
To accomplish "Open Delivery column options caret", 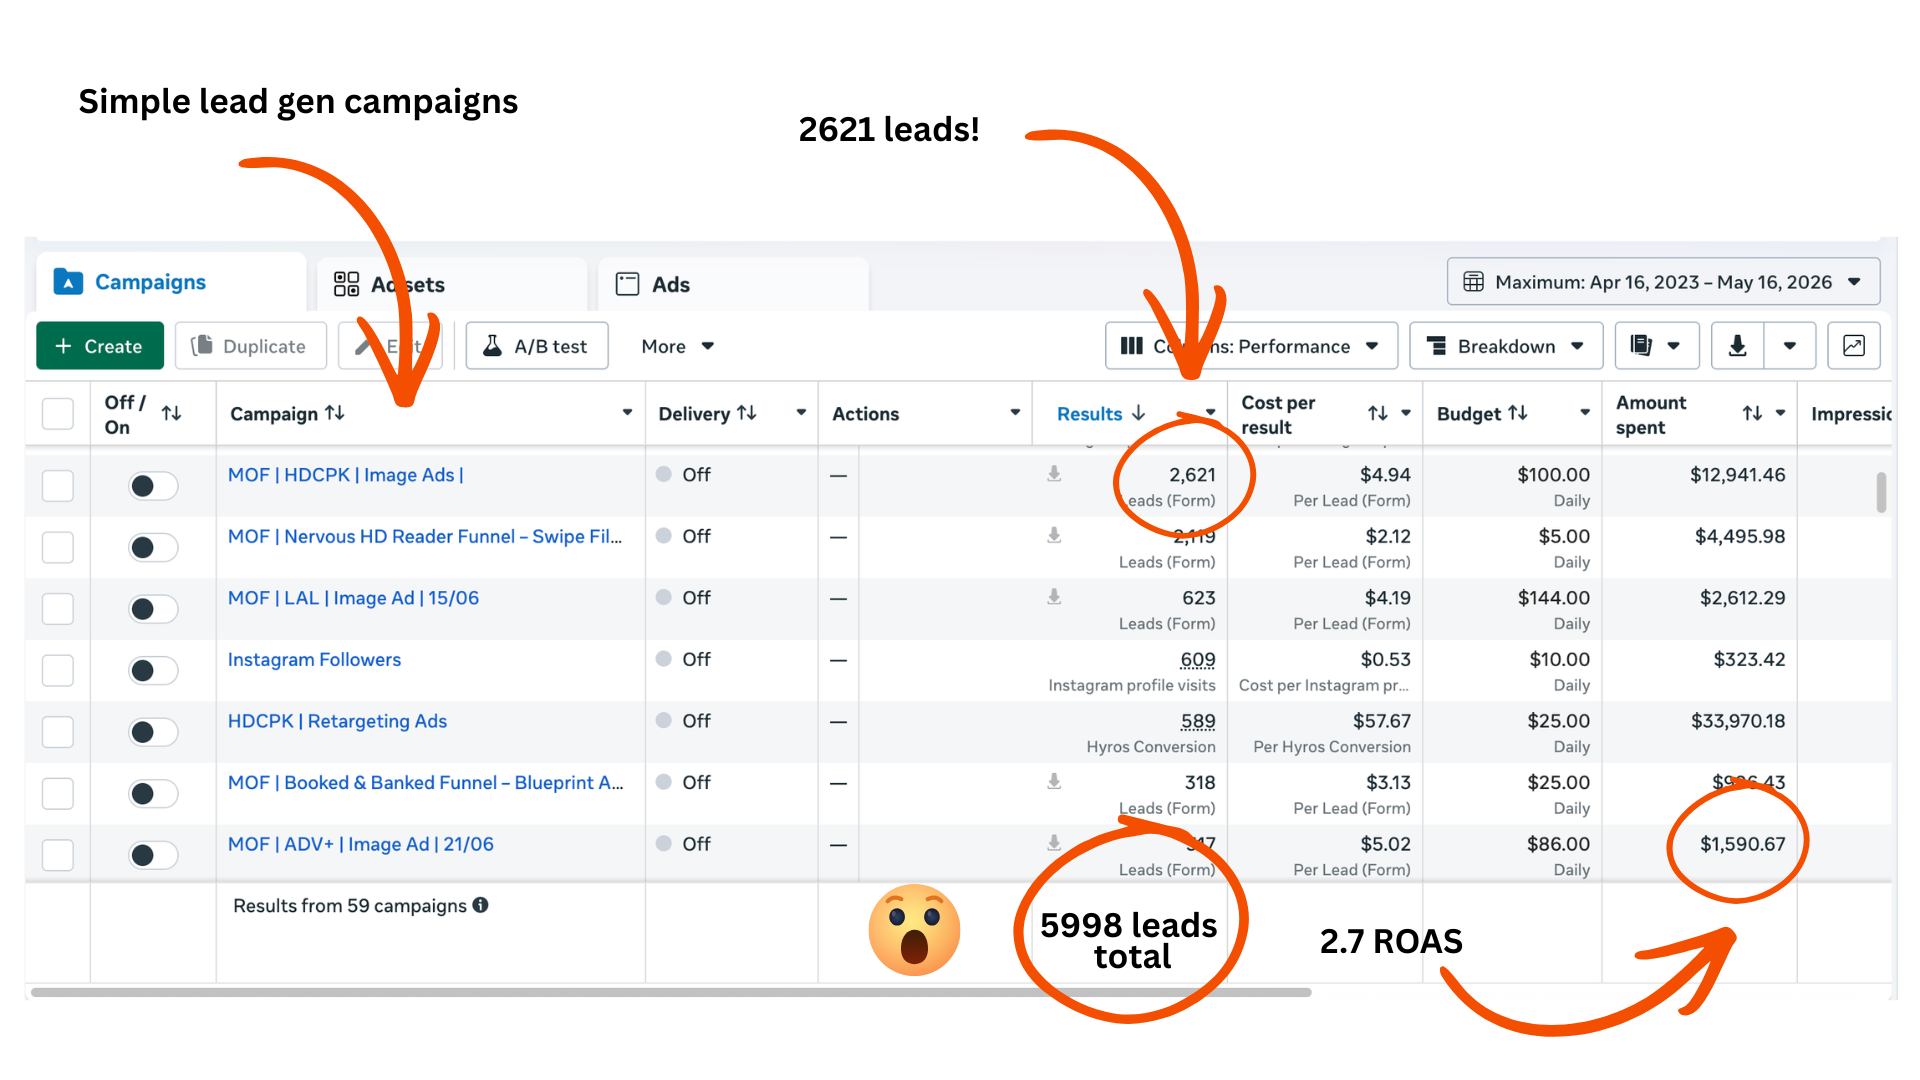I will tap(801, 413).
